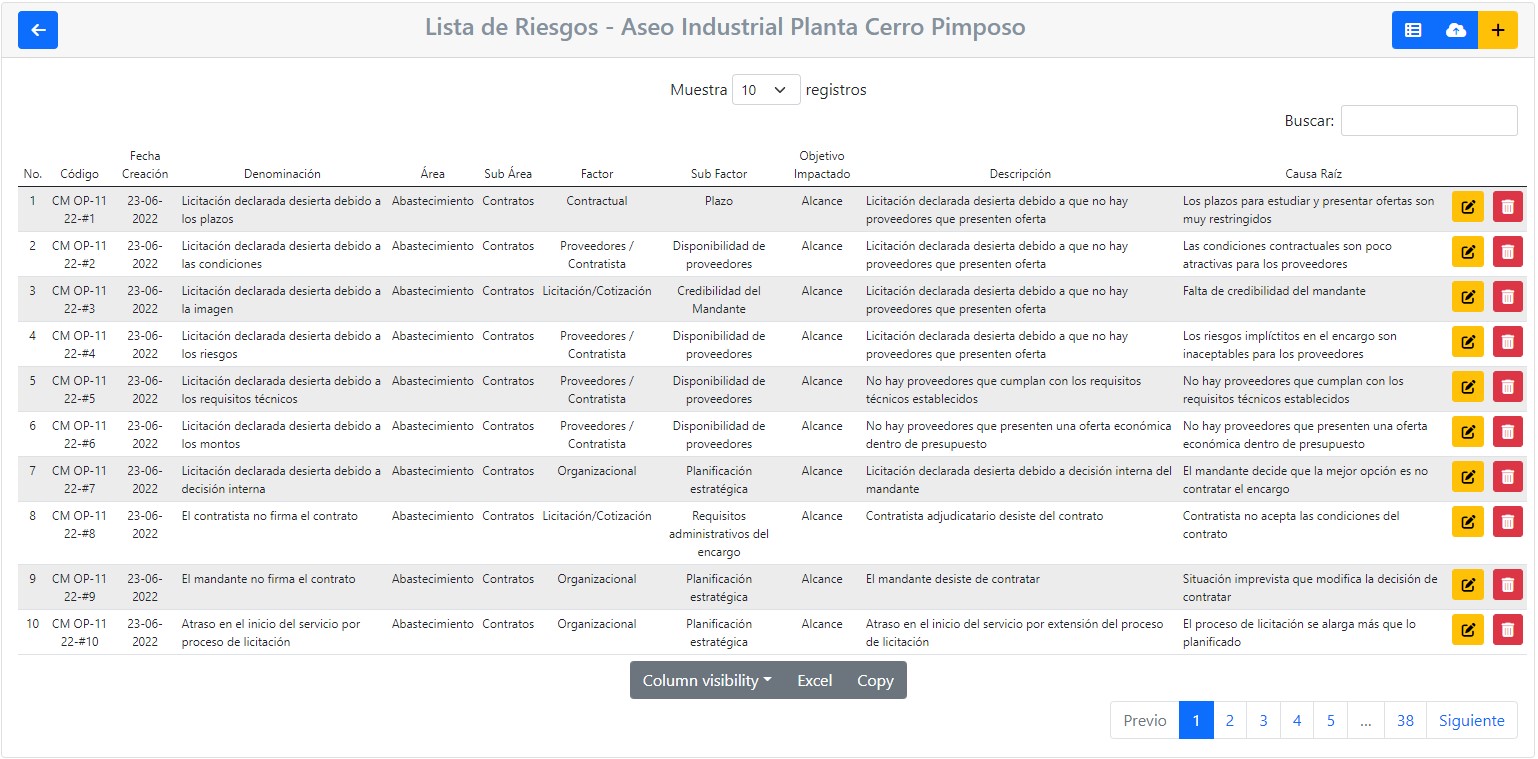Focus the Buscar search field
The height and width of the screenshot is (759, 1538).
[1428, 121]
